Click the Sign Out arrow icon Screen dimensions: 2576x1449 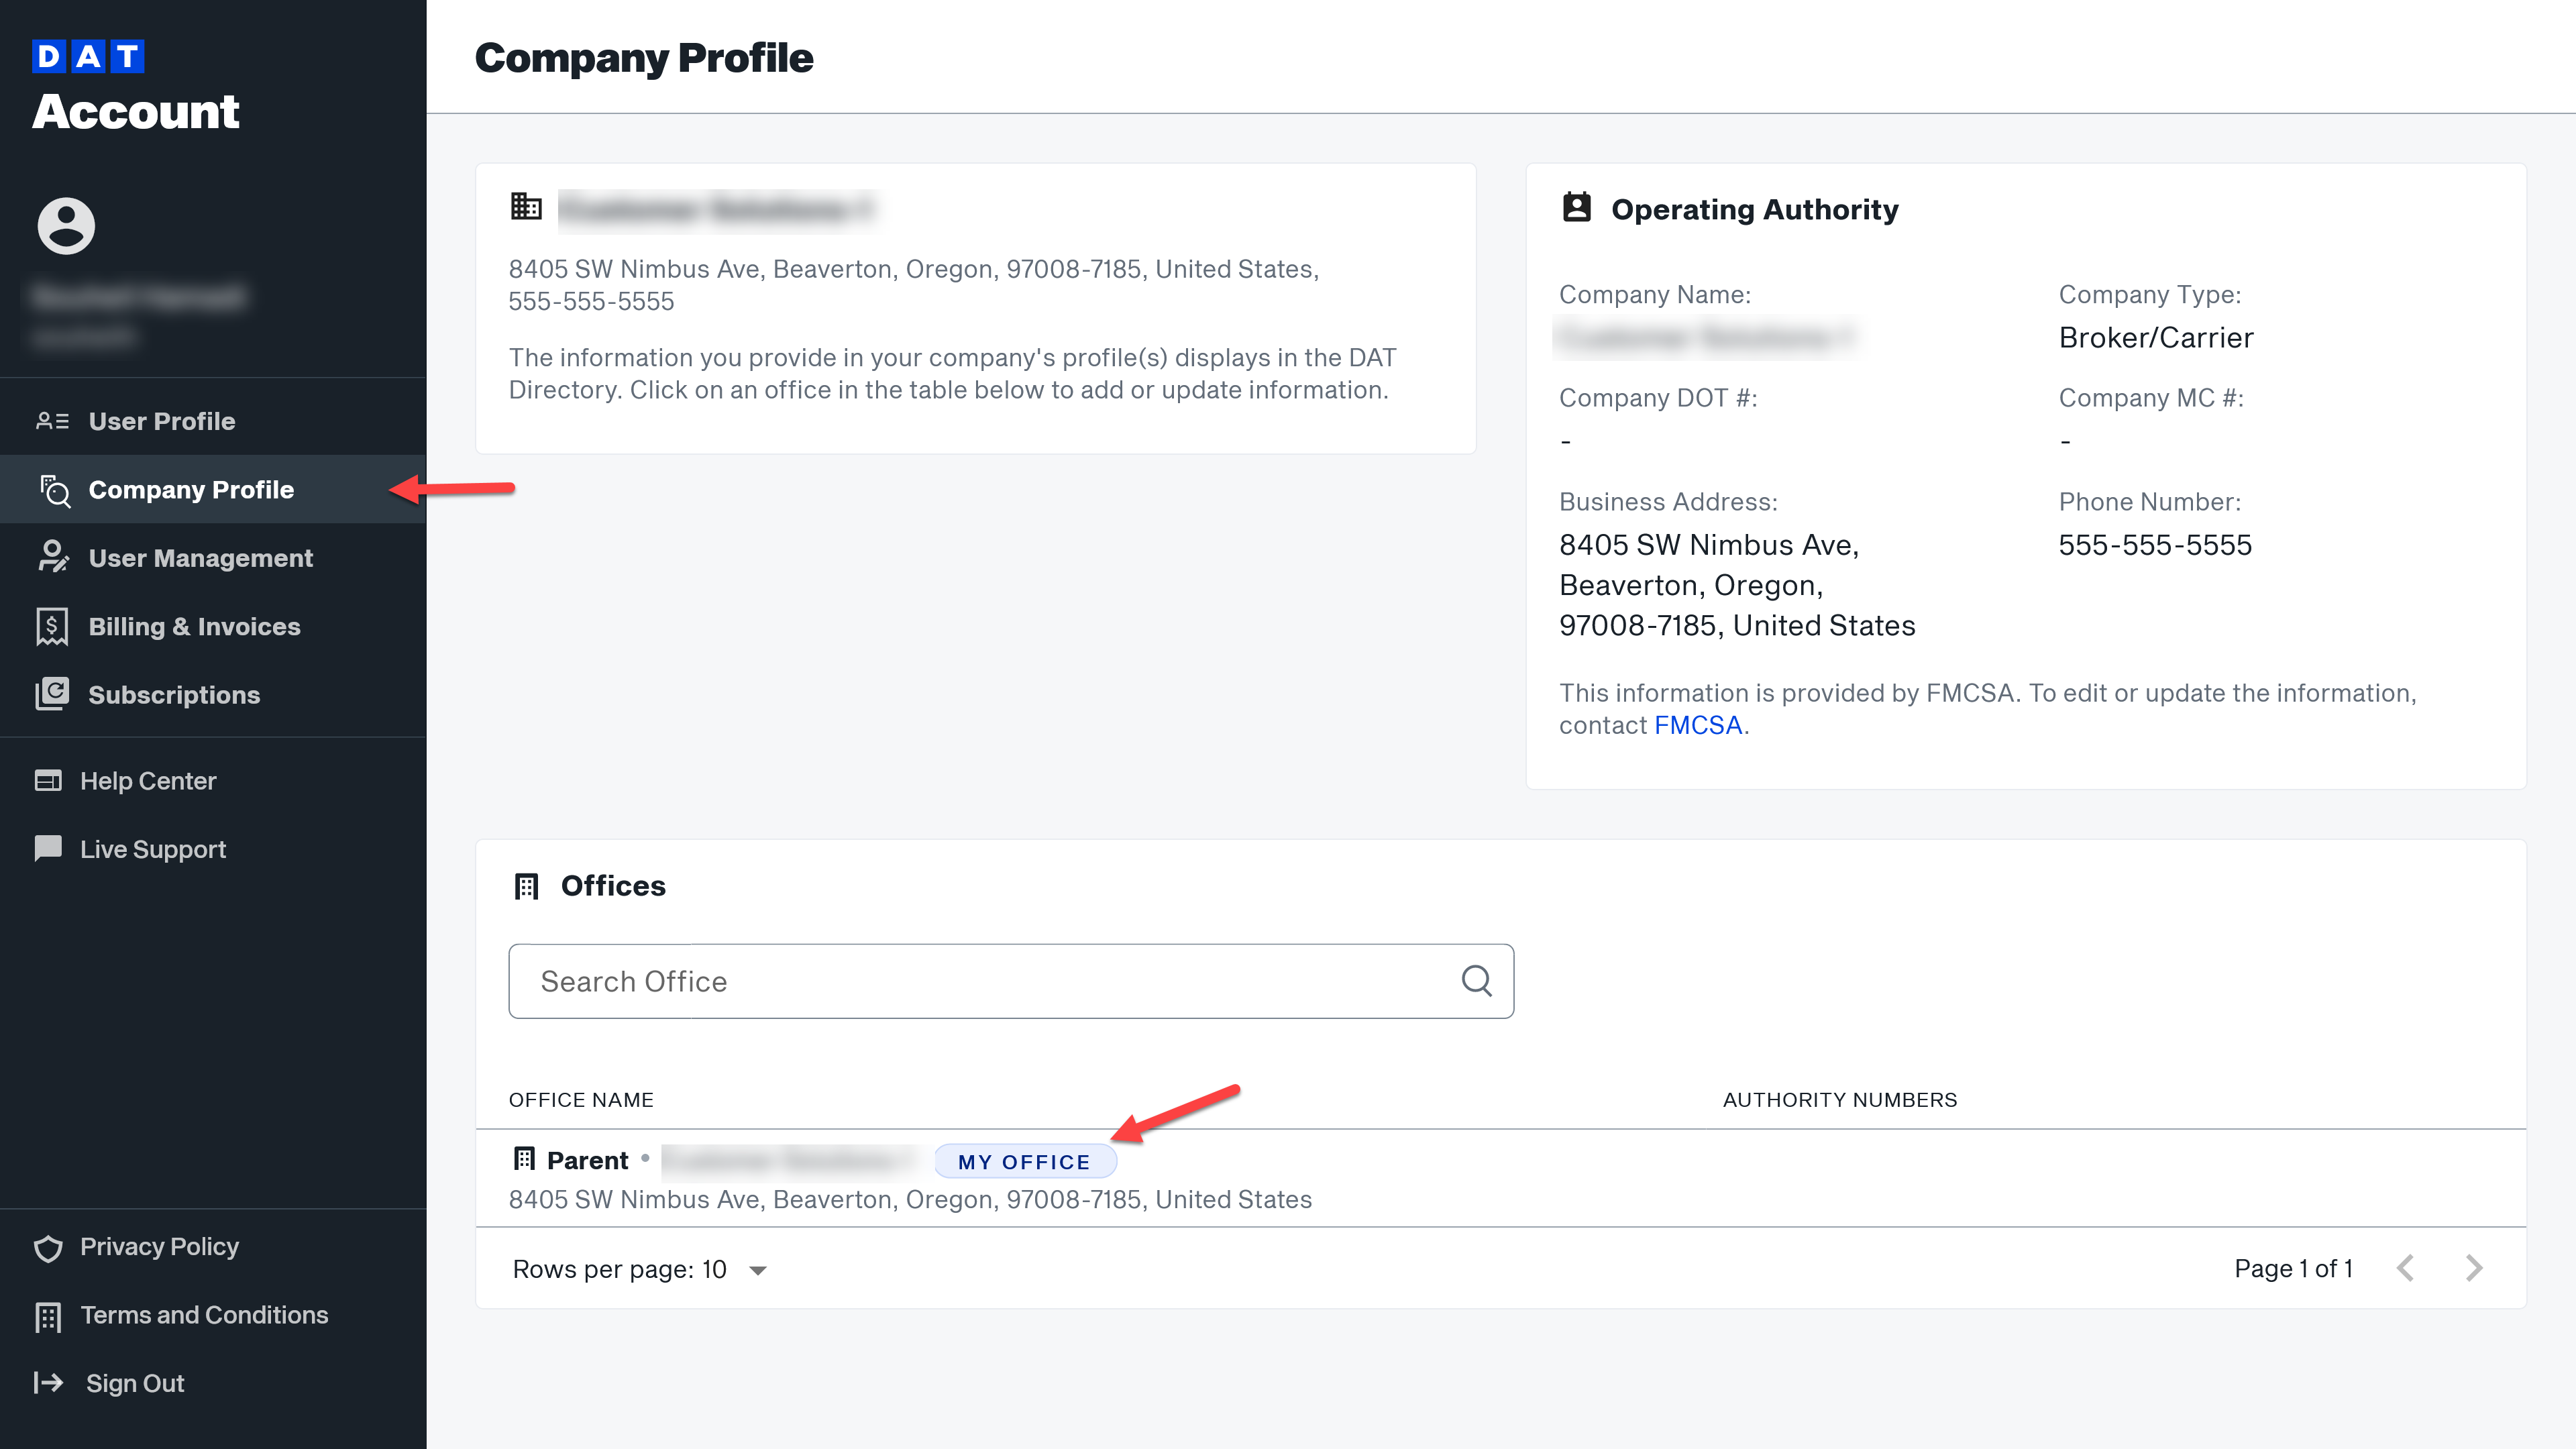click(x=48, y=1383)
